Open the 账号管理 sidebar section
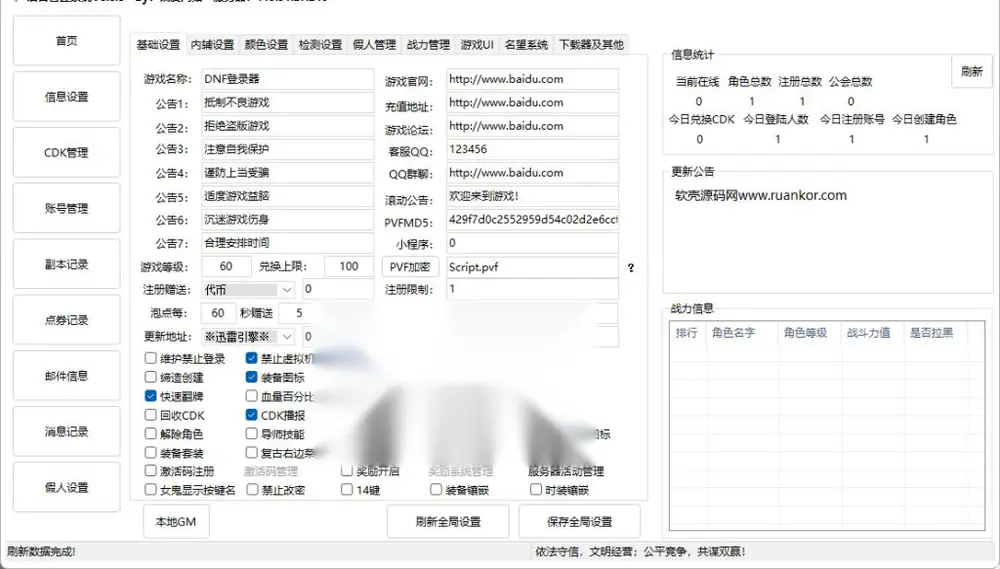The image size is (1000, 569). 66,208
